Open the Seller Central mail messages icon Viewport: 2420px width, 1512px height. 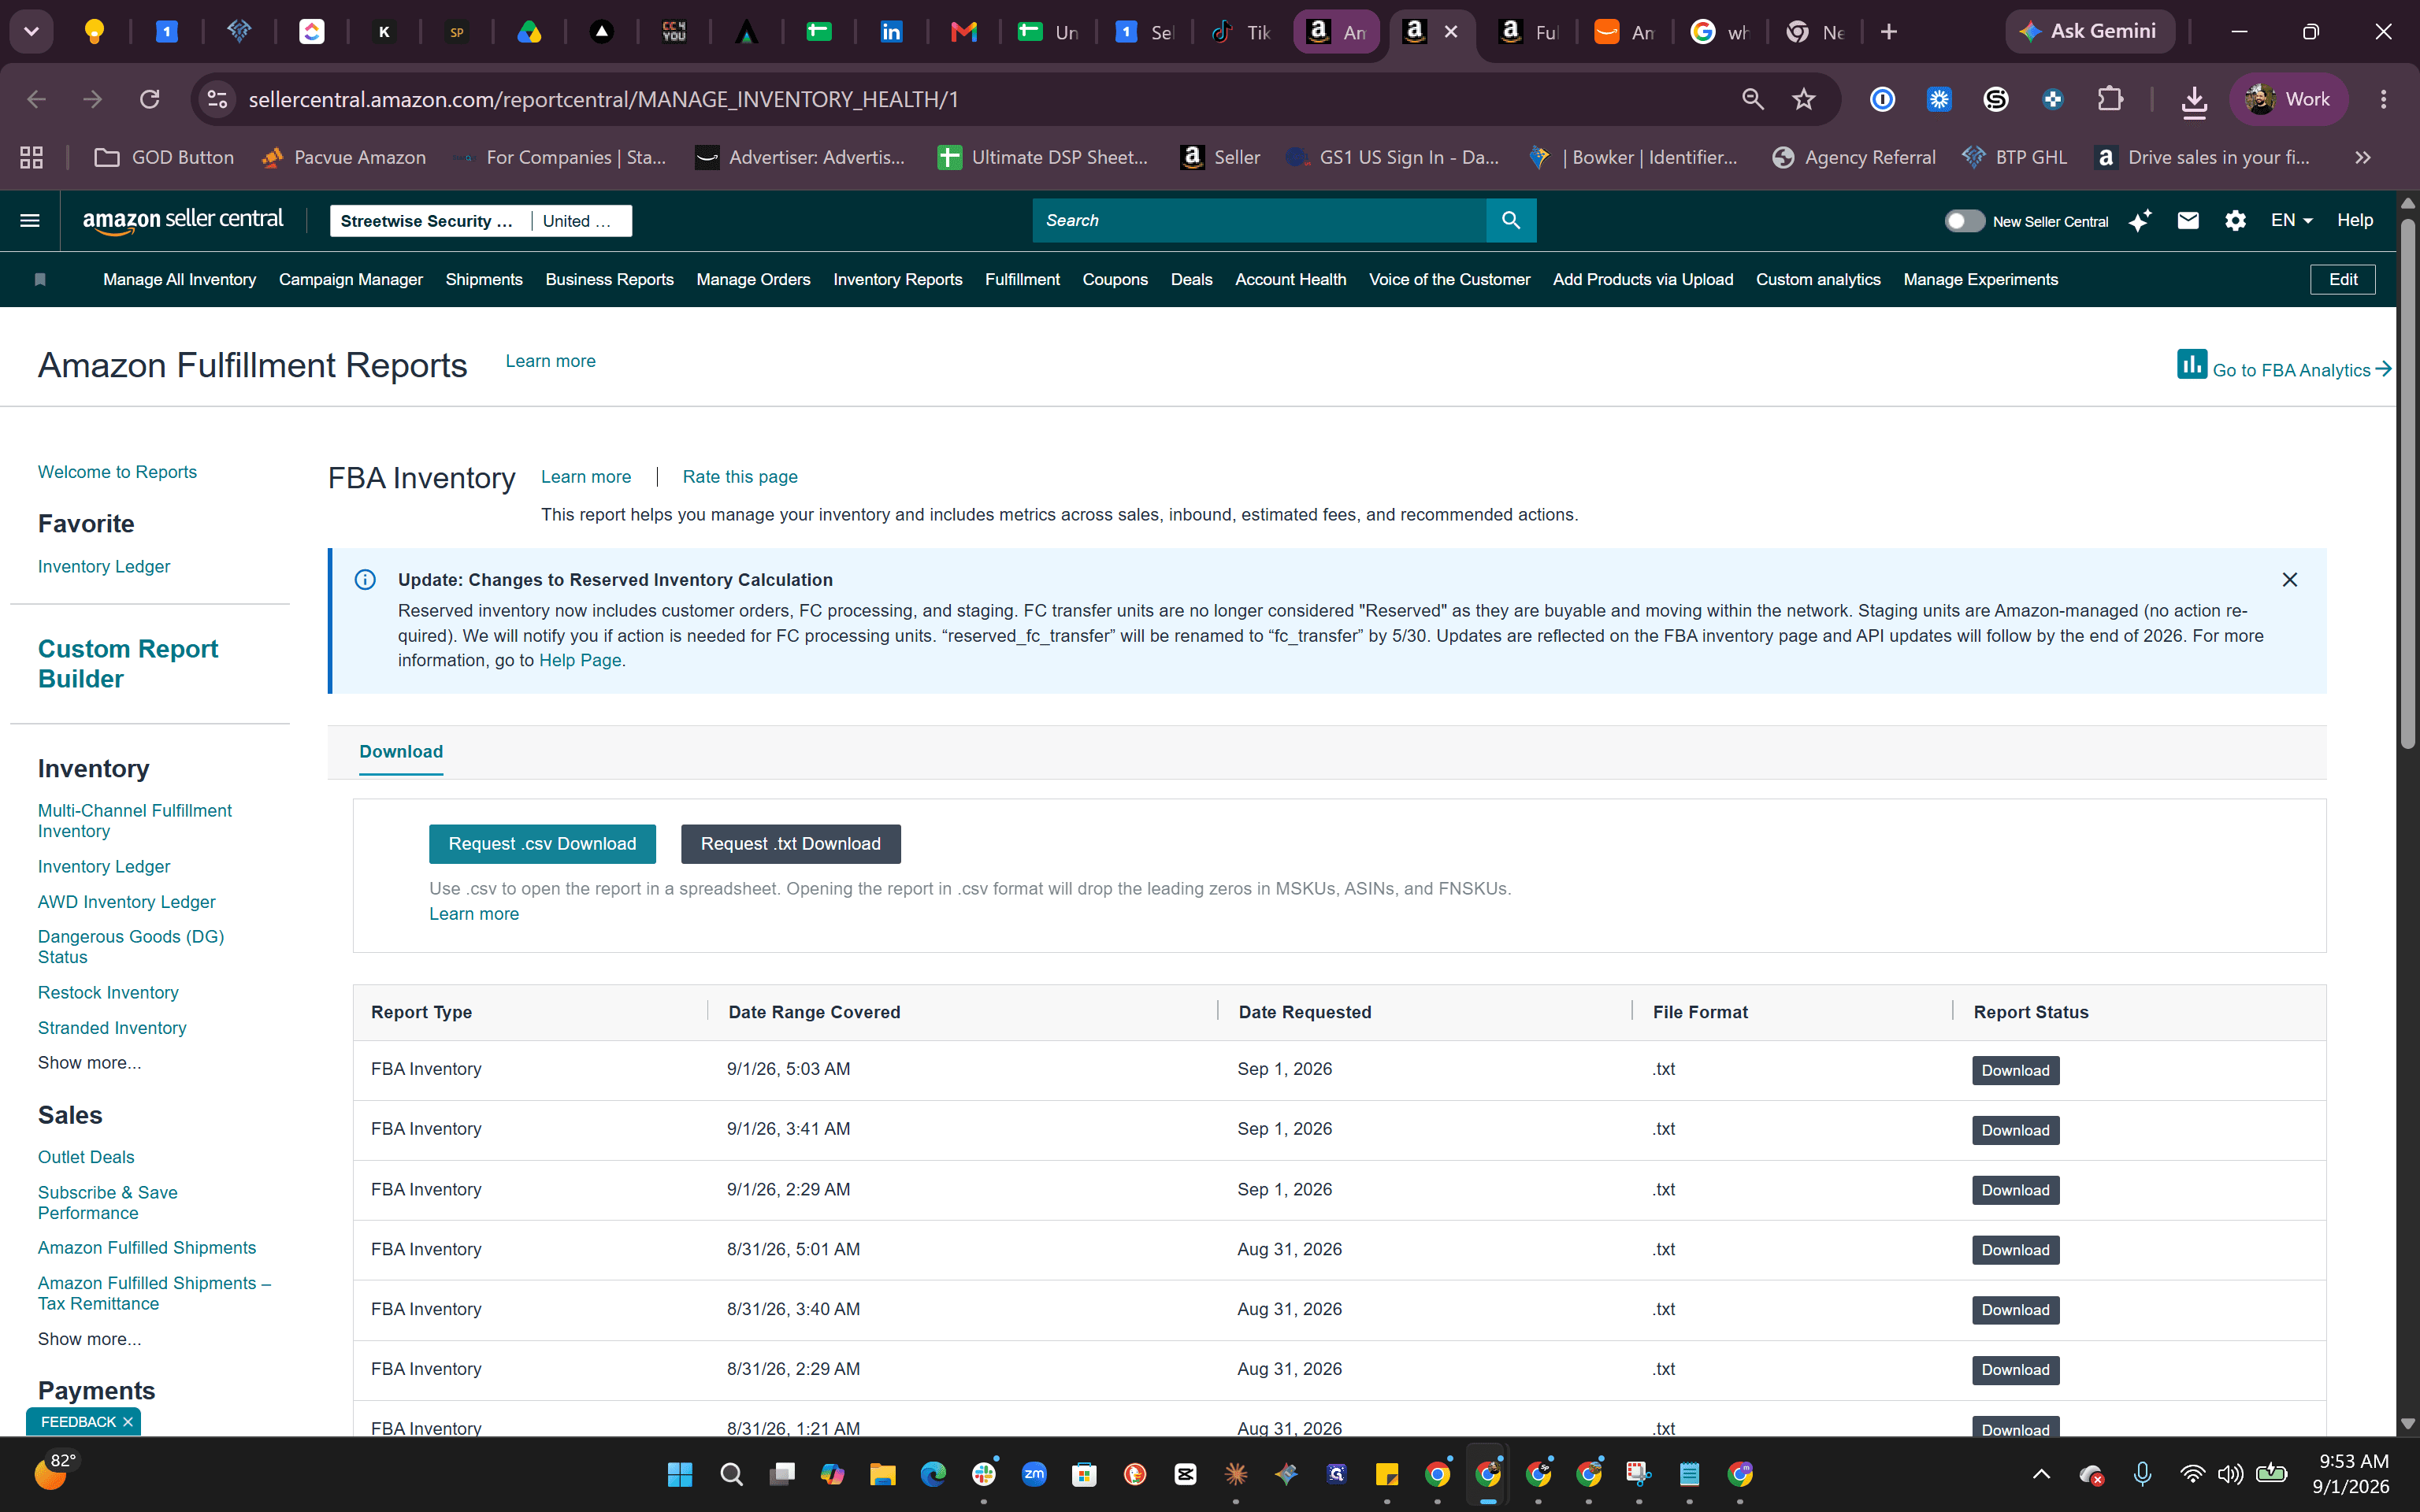click(2188, 221)
